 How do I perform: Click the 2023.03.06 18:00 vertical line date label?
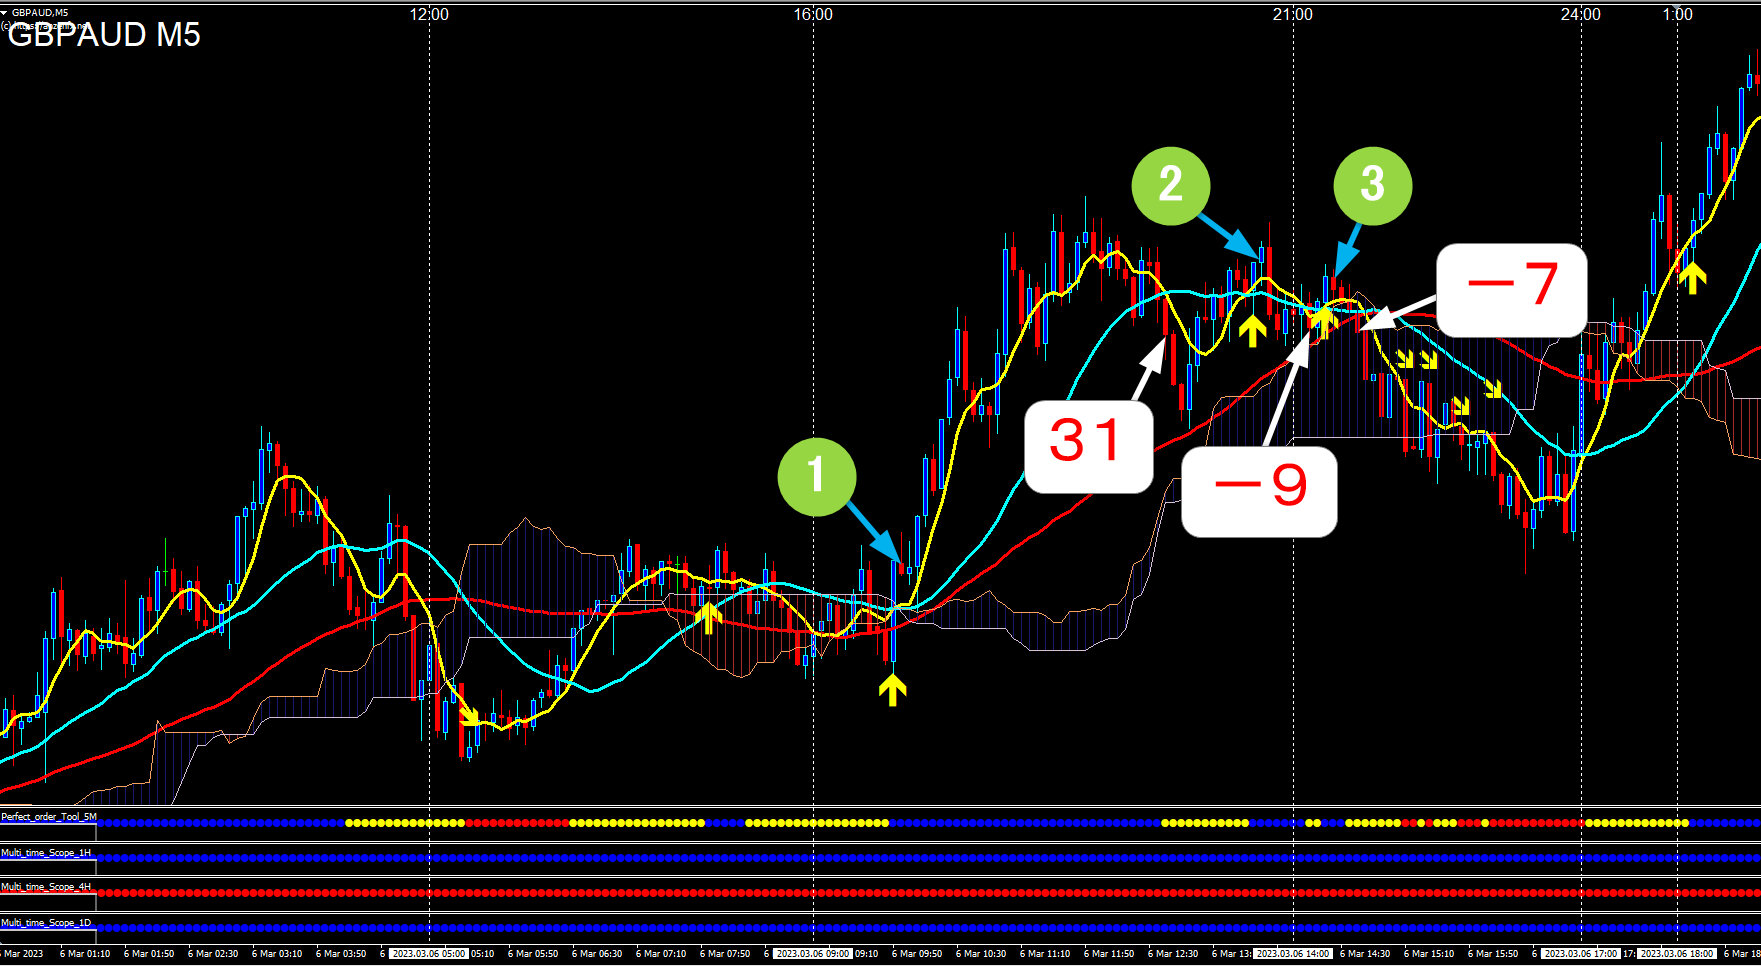1677,954
